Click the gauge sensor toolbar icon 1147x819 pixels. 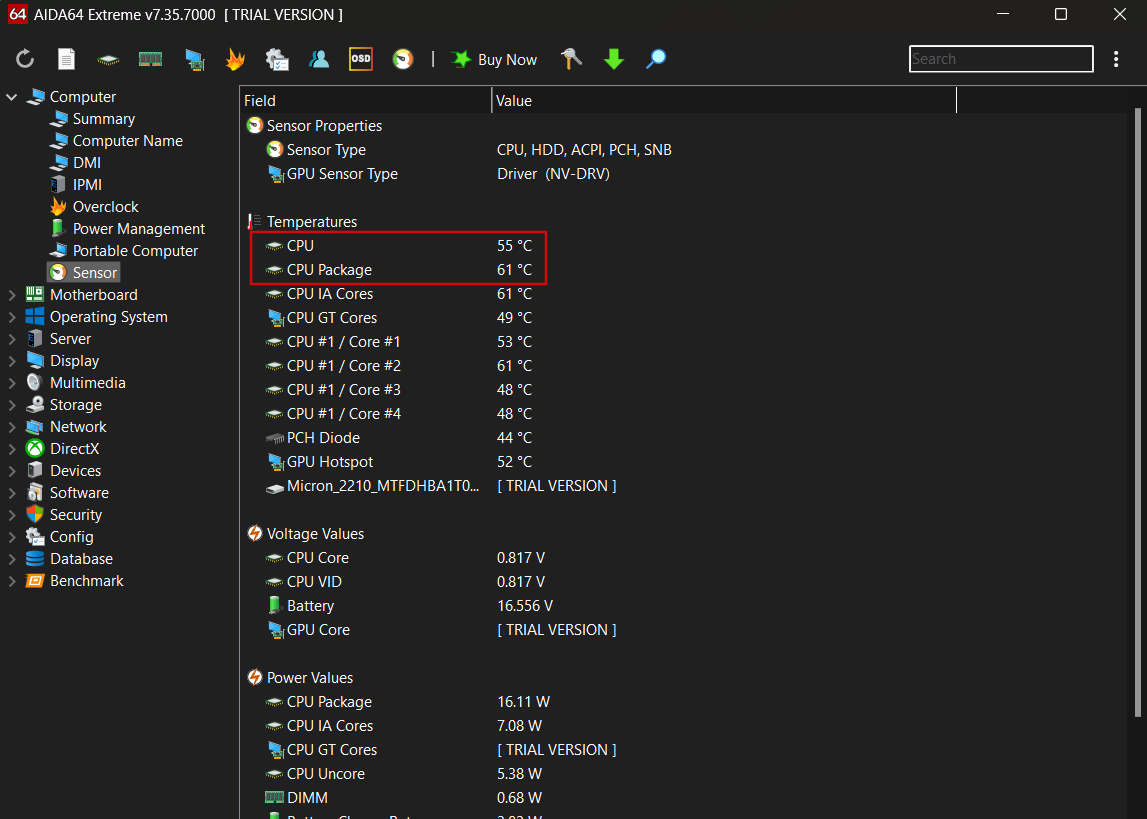(x=403, y=60)
